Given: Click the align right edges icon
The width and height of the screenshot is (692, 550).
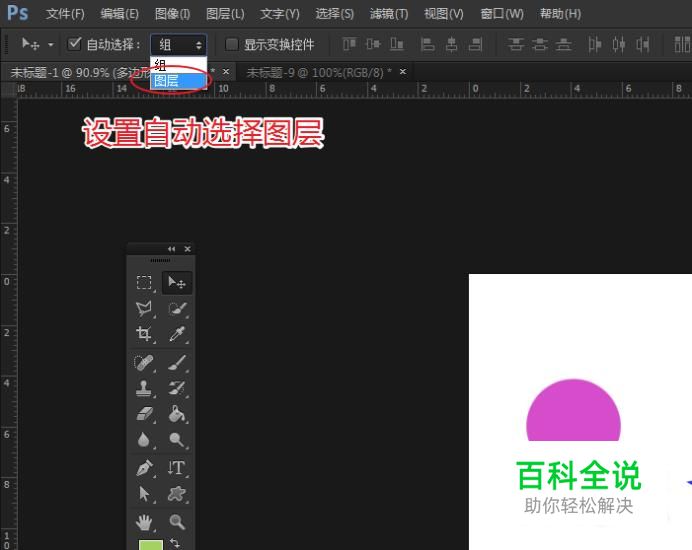Looking at the screenshot, I should pos(475,44).
